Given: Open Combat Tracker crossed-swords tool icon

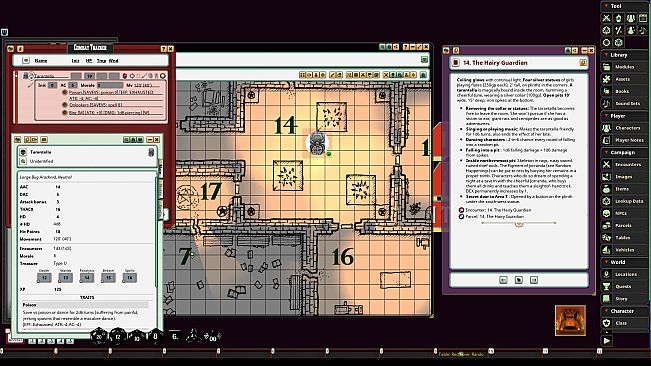Looking at the screenshot, I should (x=607, y=18).
